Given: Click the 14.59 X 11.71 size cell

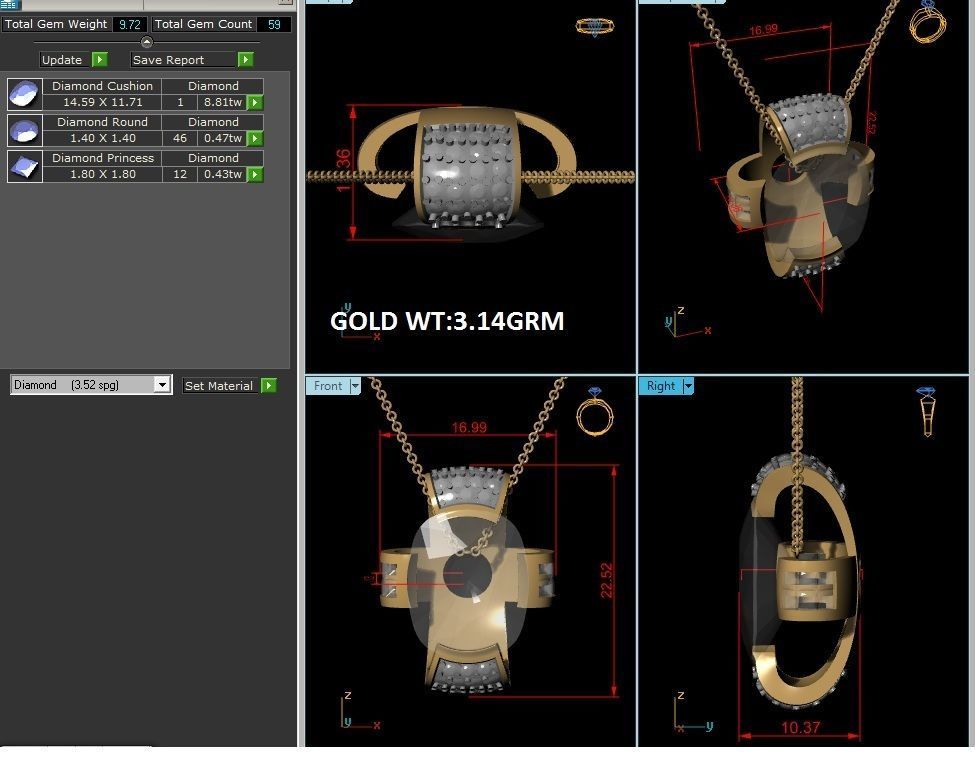Looking at the screenshot, I should pyautogui.click(x=103, y=103).
